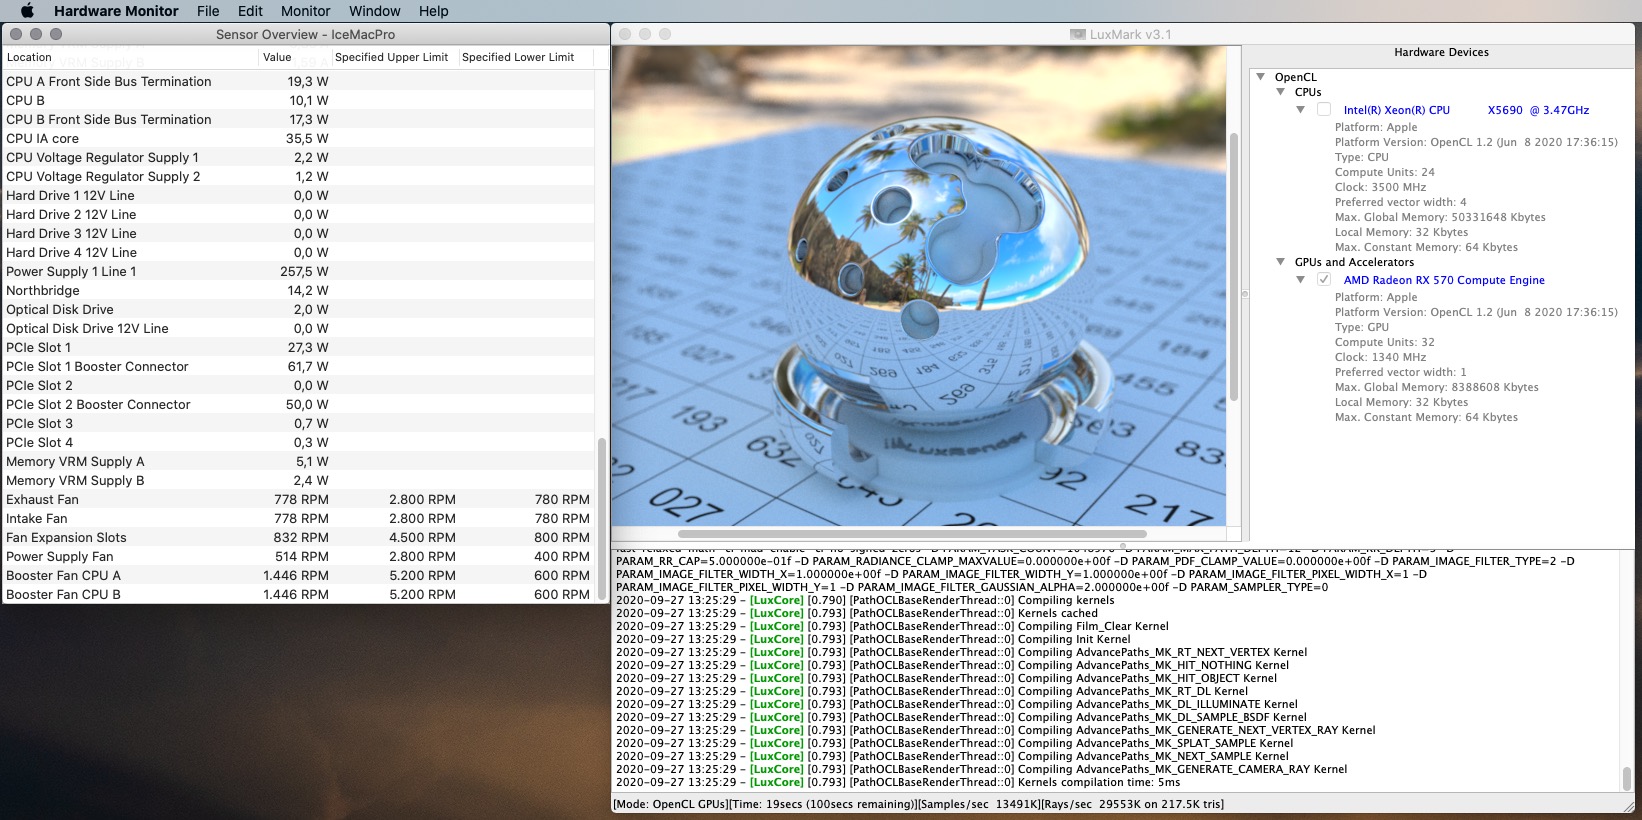Screen dimensions: 1642x820
Task: Click the LuxMark render vertical scrollbar
Action: pyautogui.click(x=1233, y=265)
